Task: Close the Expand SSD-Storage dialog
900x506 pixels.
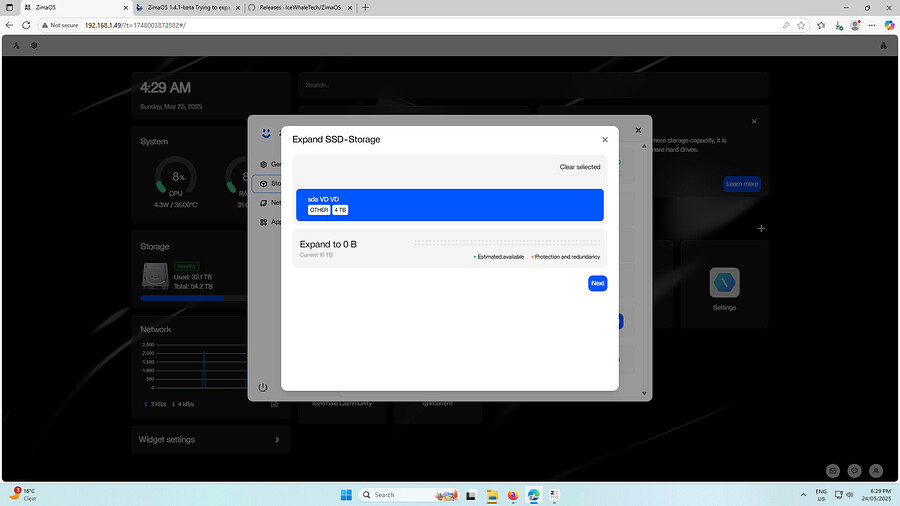Action: 604,139
